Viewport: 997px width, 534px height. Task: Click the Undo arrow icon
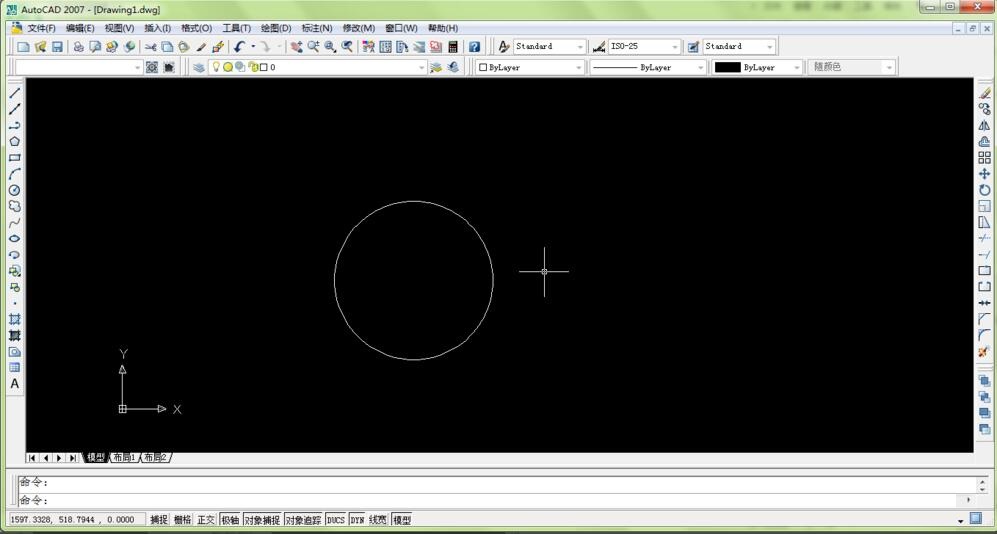pos(239,47)
